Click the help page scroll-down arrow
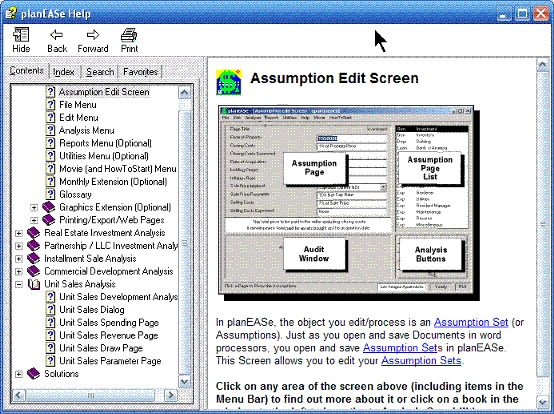 point(542,402)
